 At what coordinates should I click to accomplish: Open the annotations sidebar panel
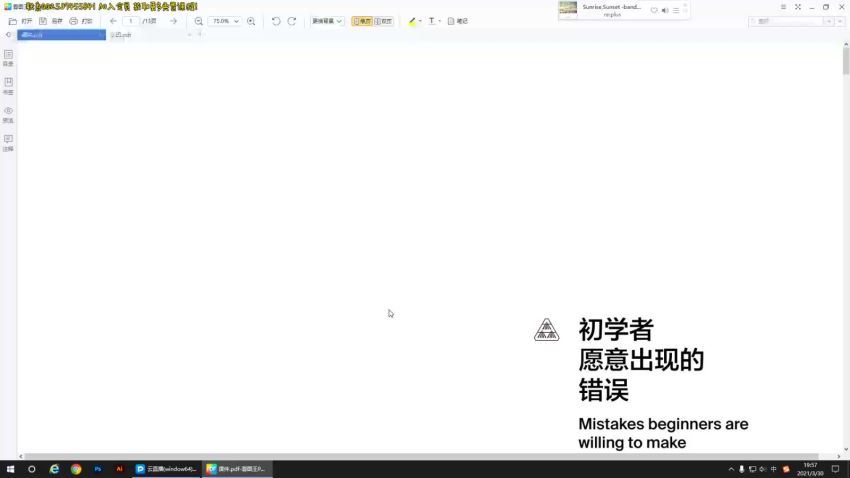[x=8, y=143]
